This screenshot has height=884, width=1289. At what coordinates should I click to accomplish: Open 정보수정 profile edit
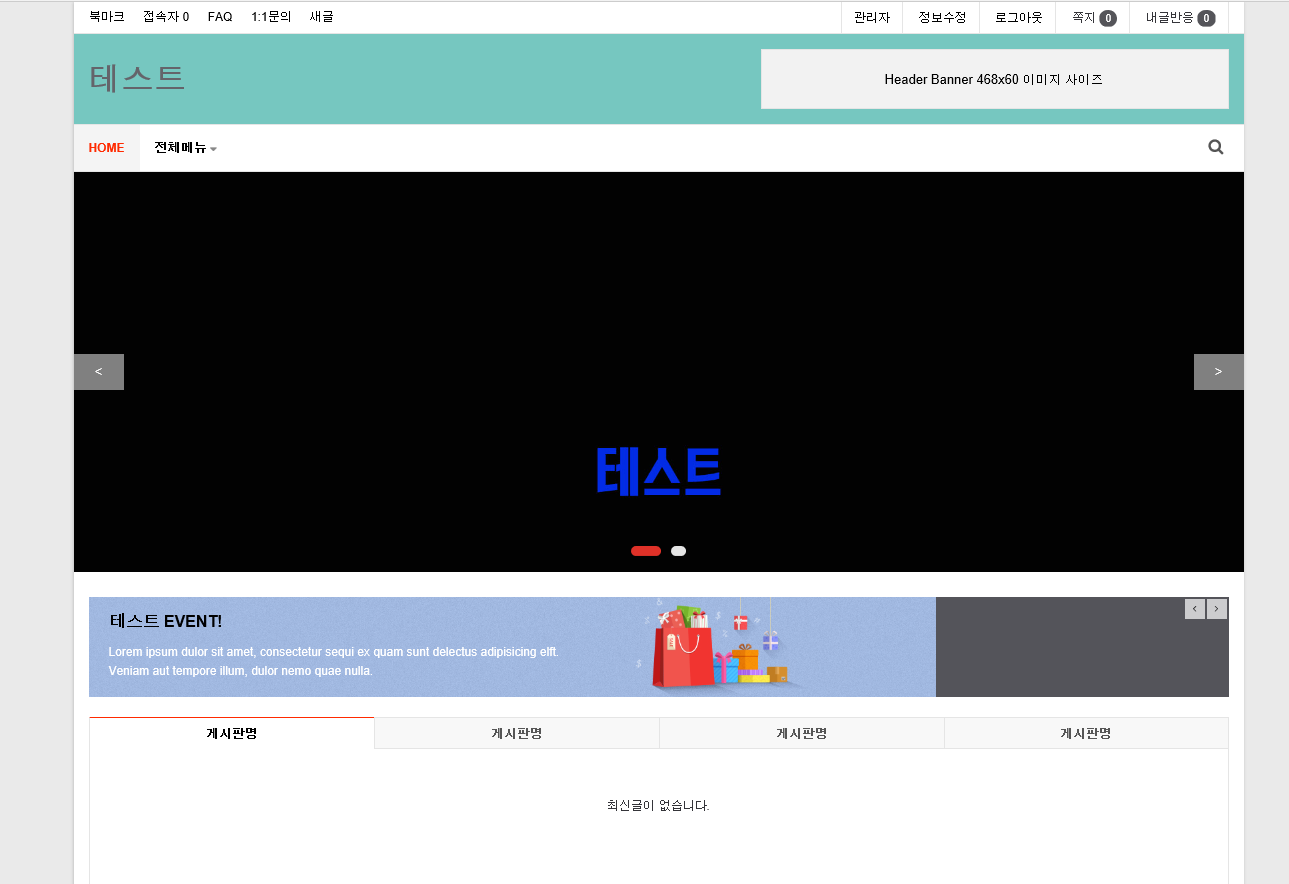(x=942, y=17)
